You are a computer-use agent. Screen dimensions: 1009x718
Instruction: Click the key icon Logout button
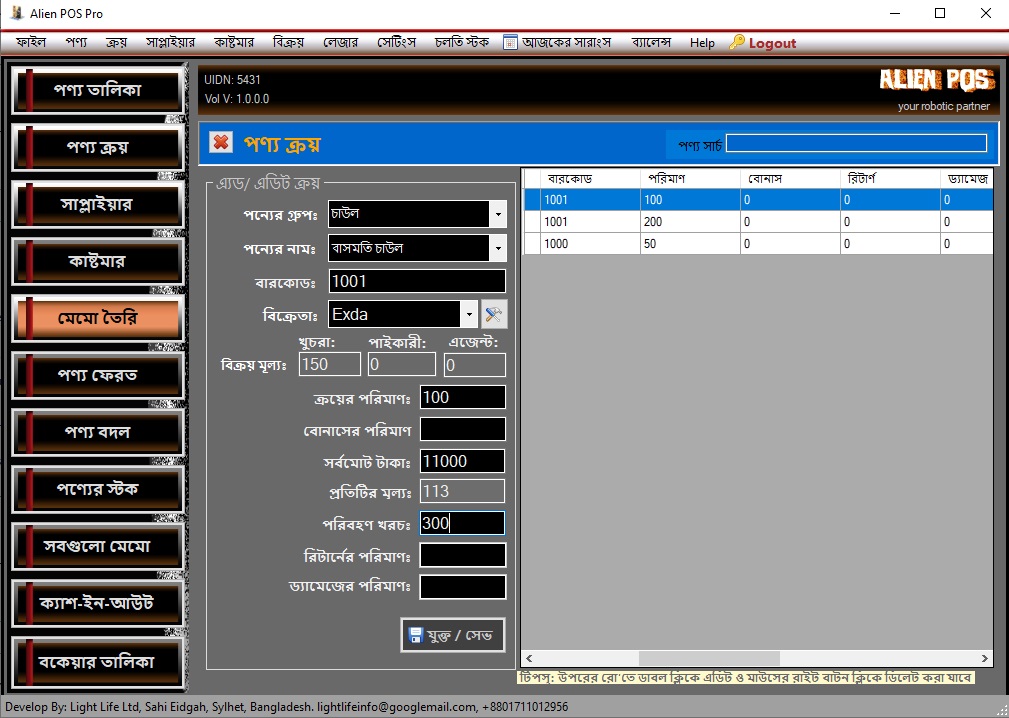pyautogui.click(x=763, y=43)
